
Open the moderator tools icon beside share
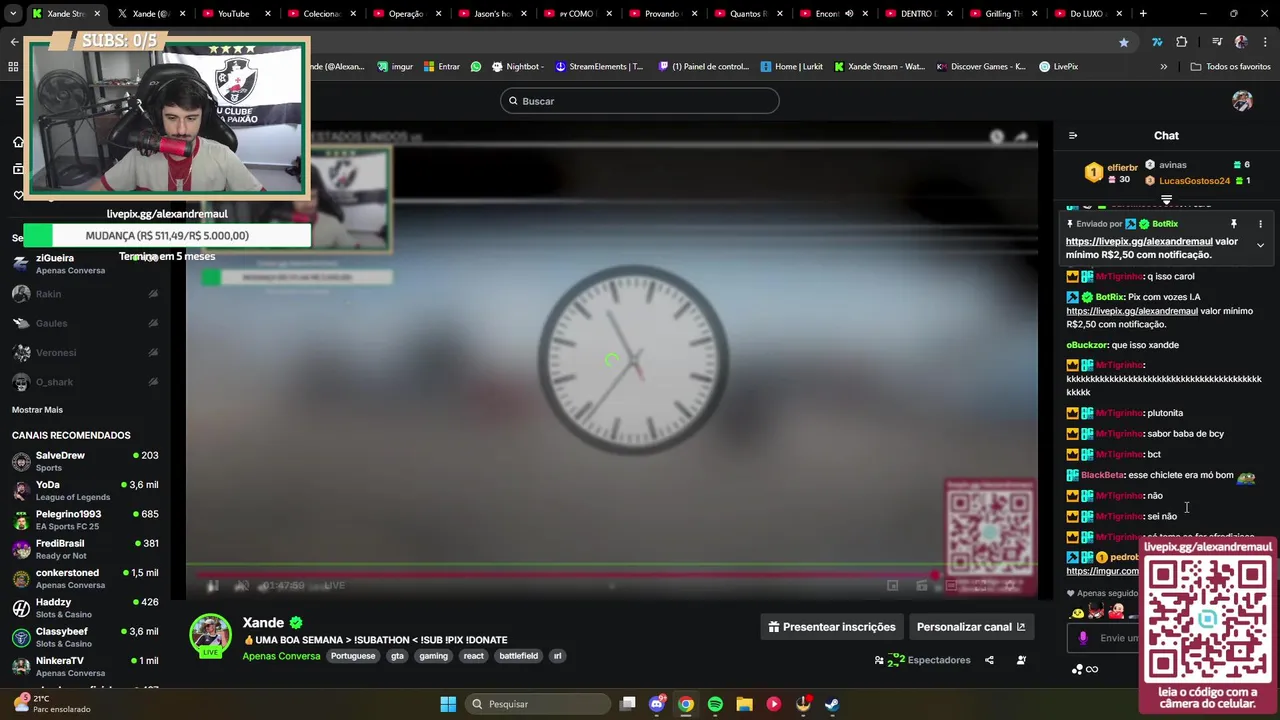point(1021,660)
